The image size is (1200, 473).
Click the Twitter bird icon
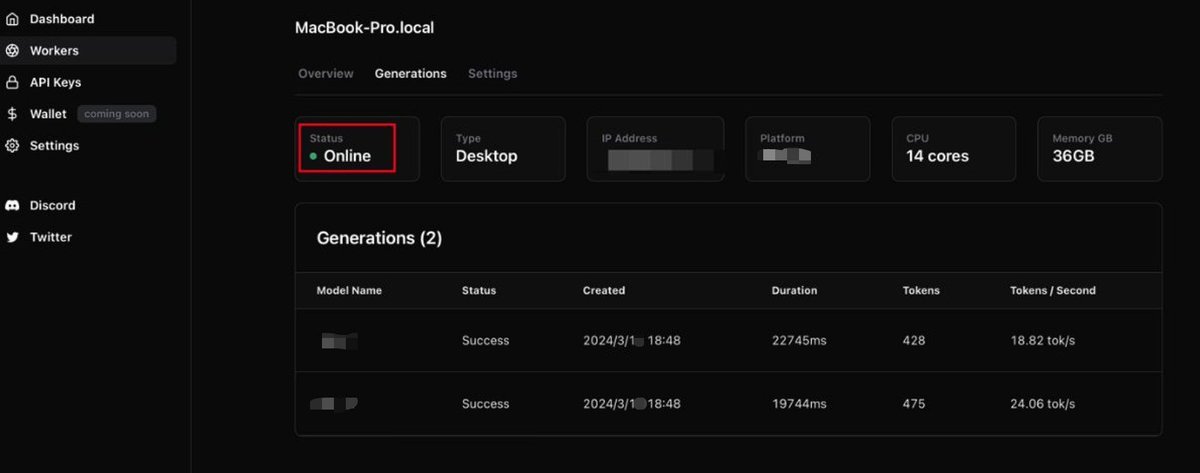pos(13,238)
